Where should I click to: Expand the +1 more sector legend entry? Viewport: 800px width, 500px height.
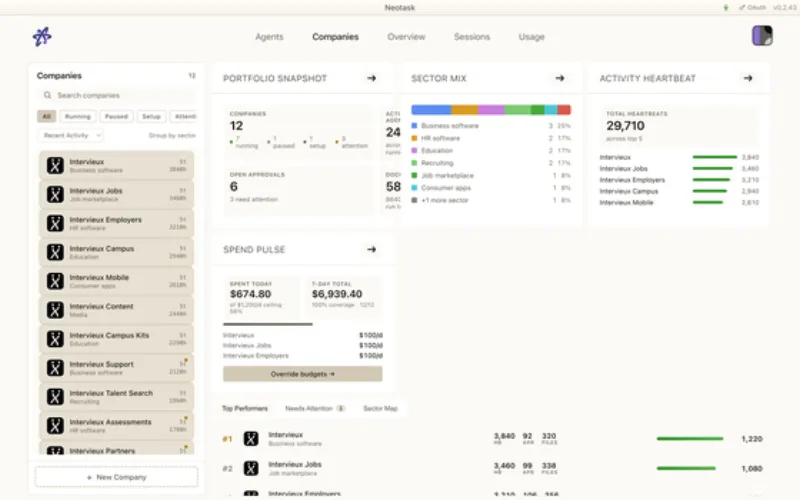tap(445, 201)
